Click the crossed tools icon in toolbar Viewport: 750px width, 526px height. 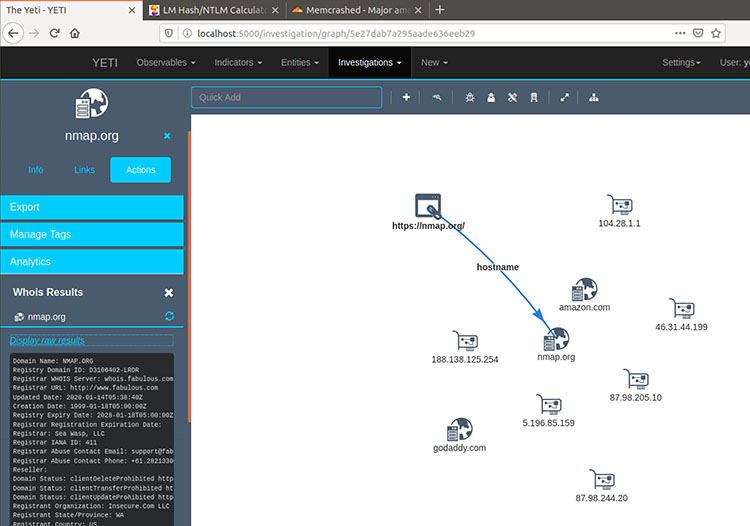(512, 98)
